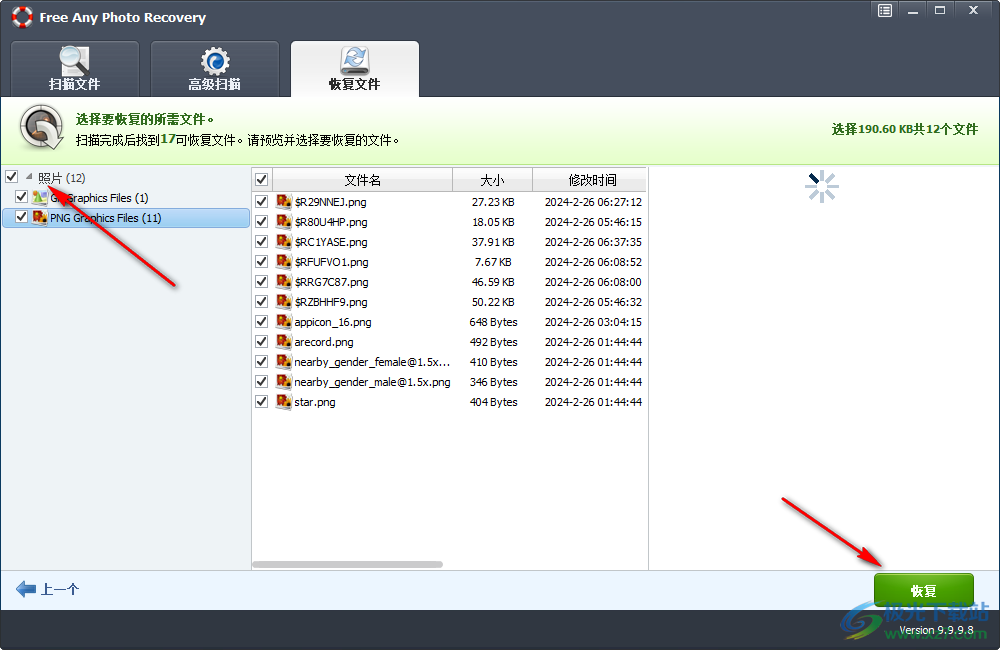Screen dimensions: 1000x650
Task: Select the GIF Graphics Files category icon
Action: pos(42,197)
